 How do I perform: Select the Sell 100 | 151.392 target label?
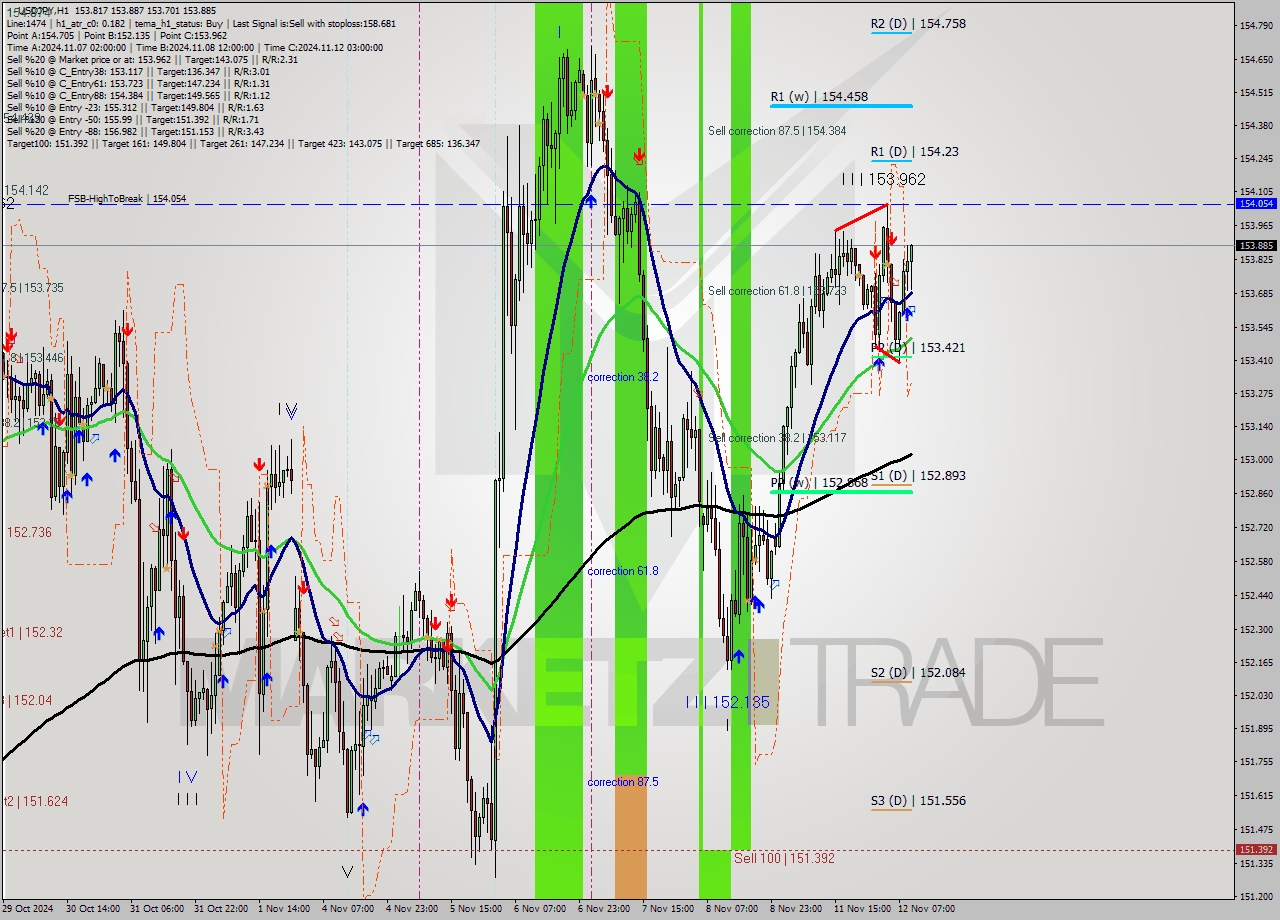tap(784, 858)
